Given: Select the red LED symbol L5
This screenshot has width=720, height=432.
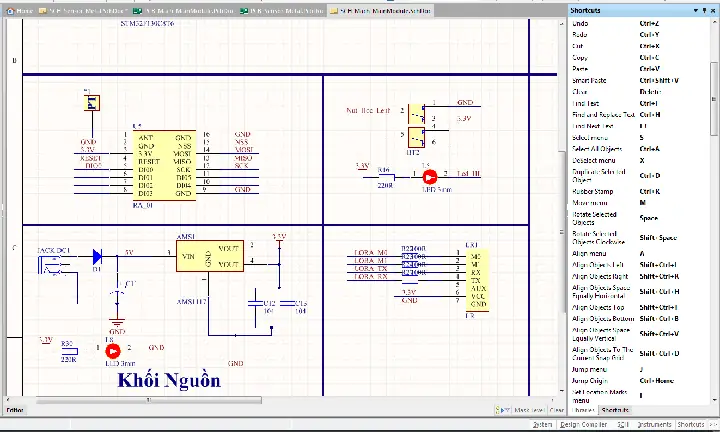Looking at the screenshot, I should click(x=430, y=177).
